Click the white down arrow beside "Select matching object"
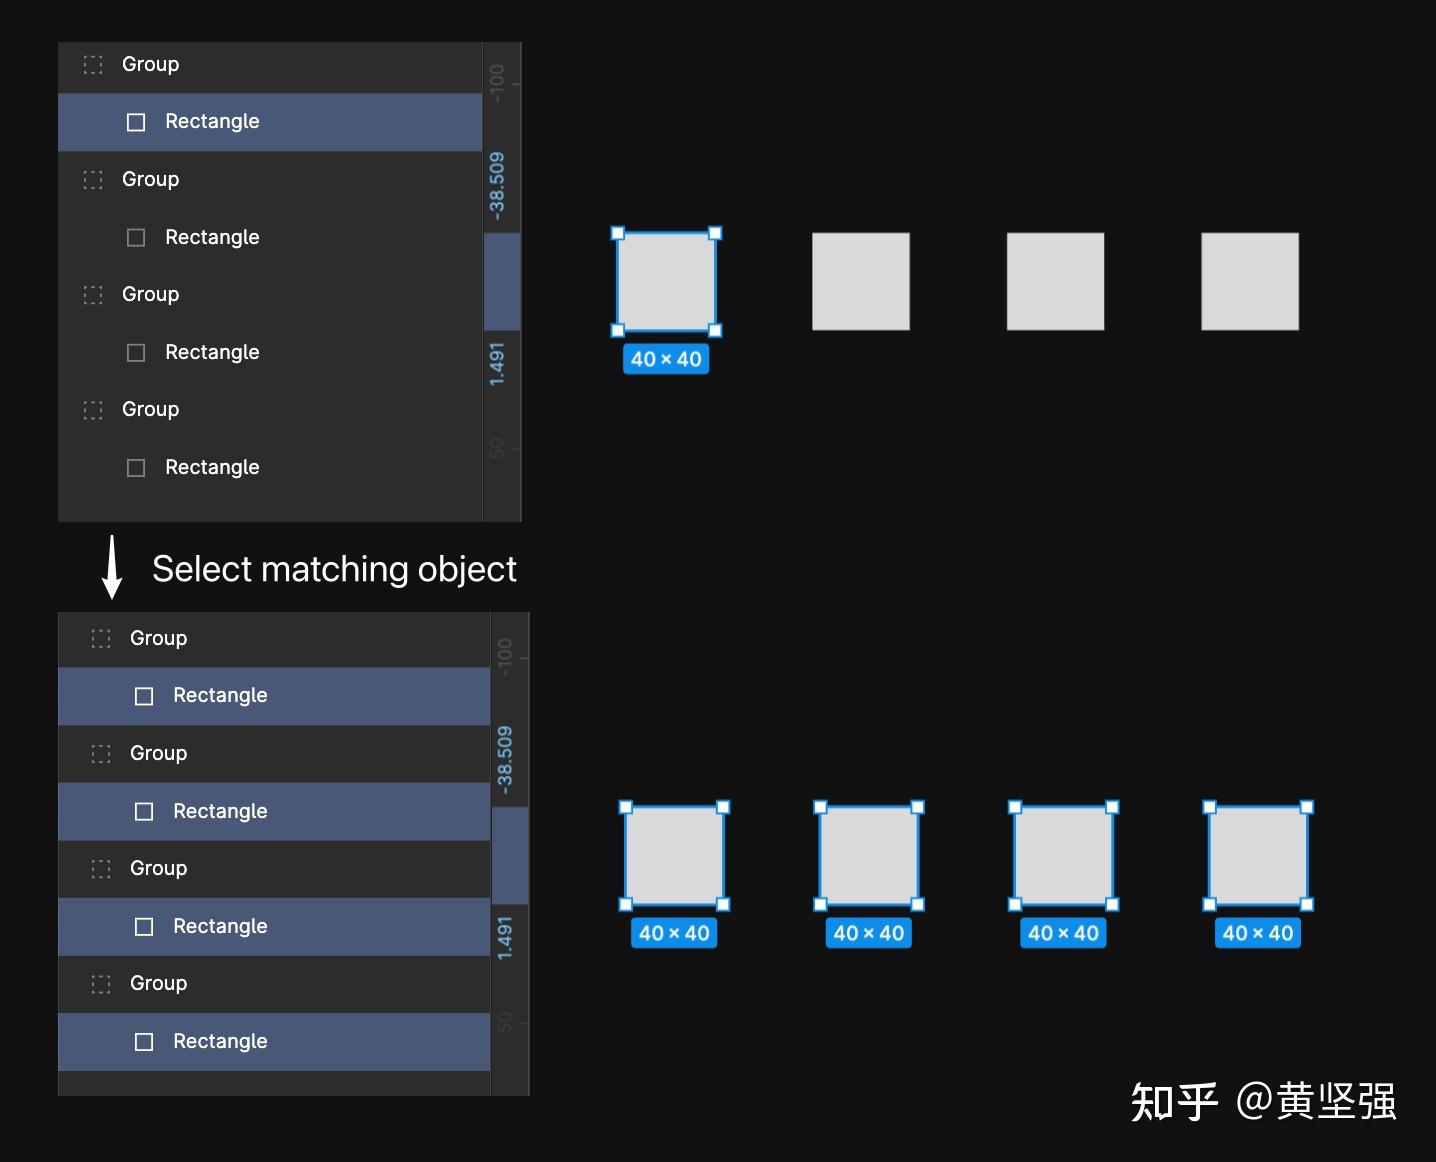The height and width of the screenshot is (1162, 1436). click(113, 567)
